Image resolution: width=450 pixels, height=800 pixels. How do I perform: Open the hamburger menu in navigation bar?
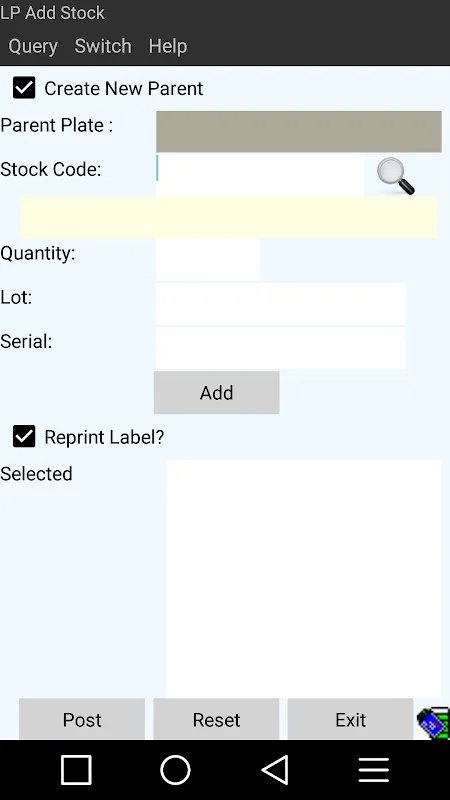tap(373, 769)
